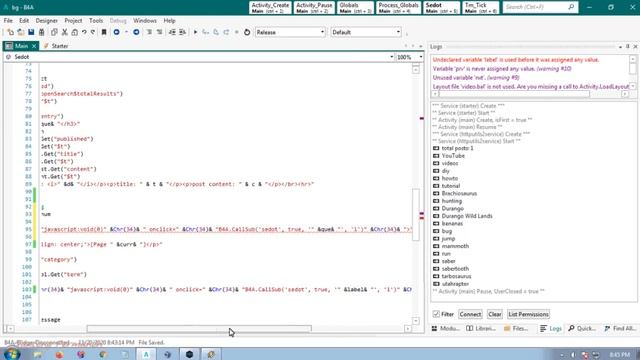Select the 'Durango Wild Lands' log entry
This screenshot has height=360, width=640.
tap(467, 216)
